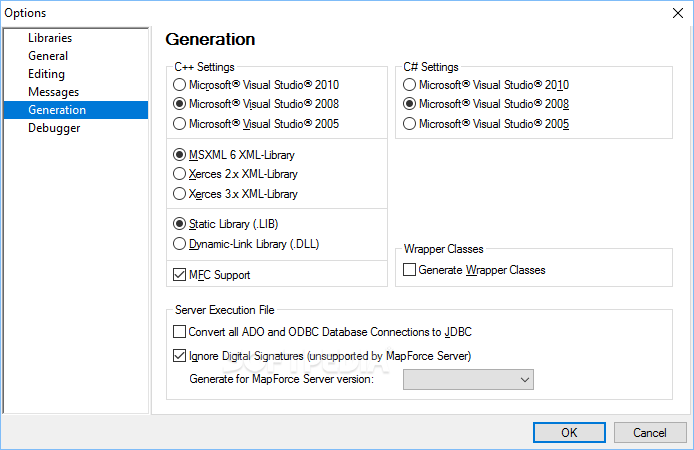Switch to the Editing options page
This screenshot has height=450, width=694.
(x=46, y=74)
